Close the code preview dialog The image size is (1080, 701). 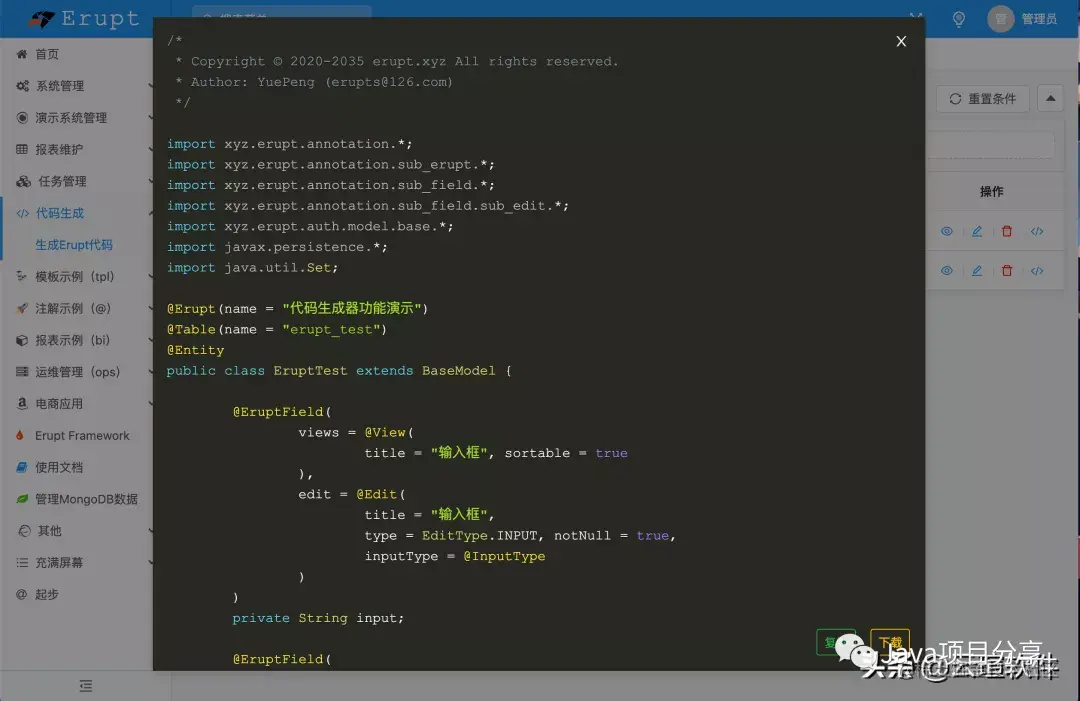tap(901, 41)
